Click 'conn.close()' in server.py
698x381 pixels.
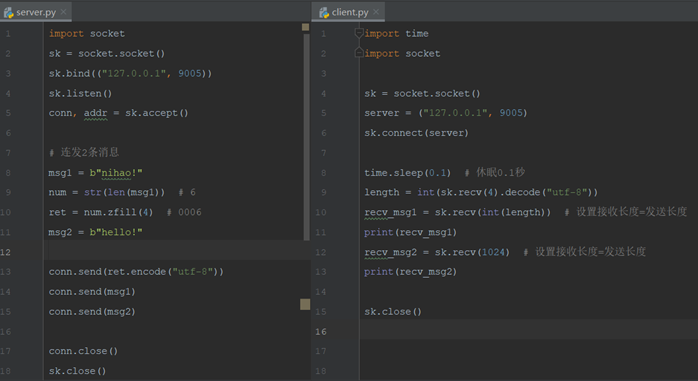[x=83, y=351]
